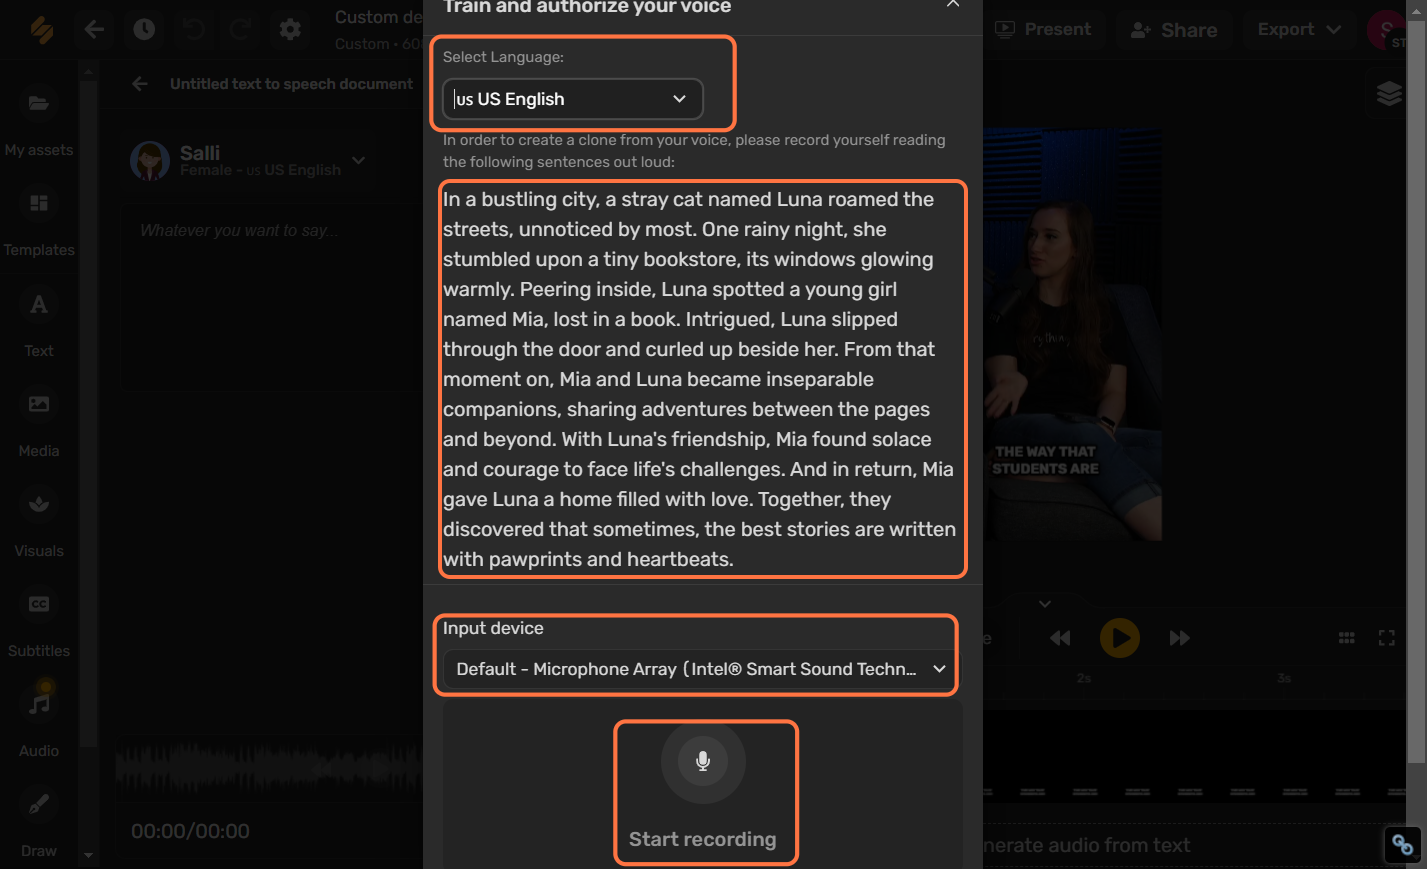Screen dimensions: 1427x869
Task: Open the Media panel
Action: [x=39, y=422]
